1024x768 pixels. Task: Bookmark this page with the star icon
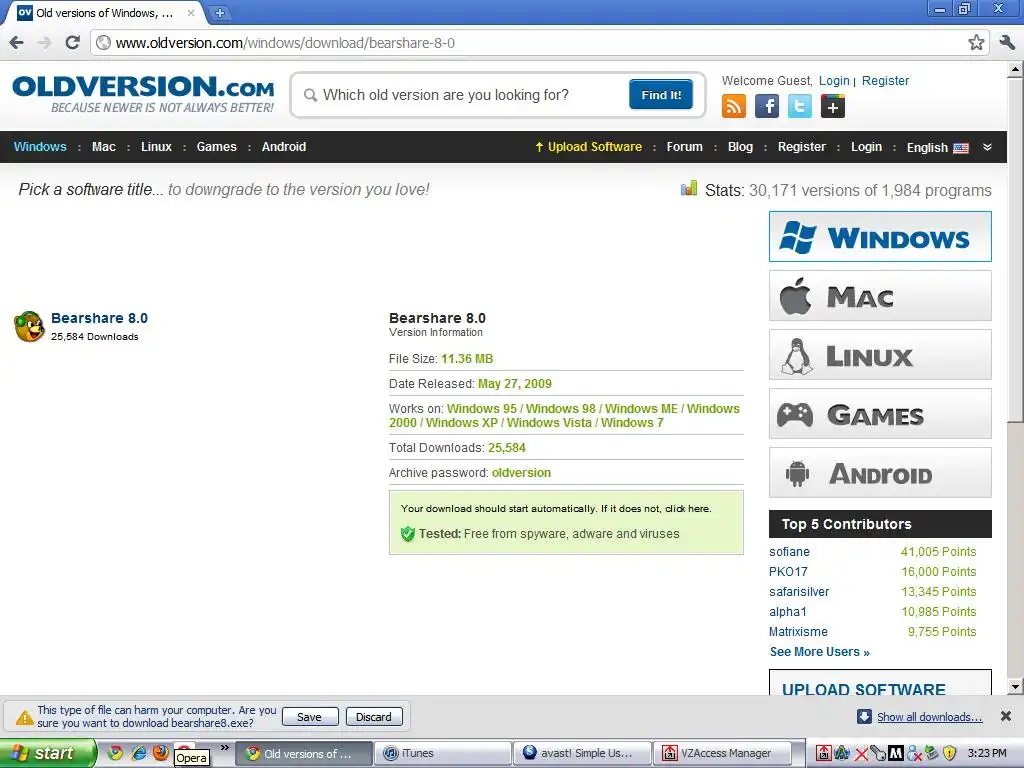click(x=976, y=43)
